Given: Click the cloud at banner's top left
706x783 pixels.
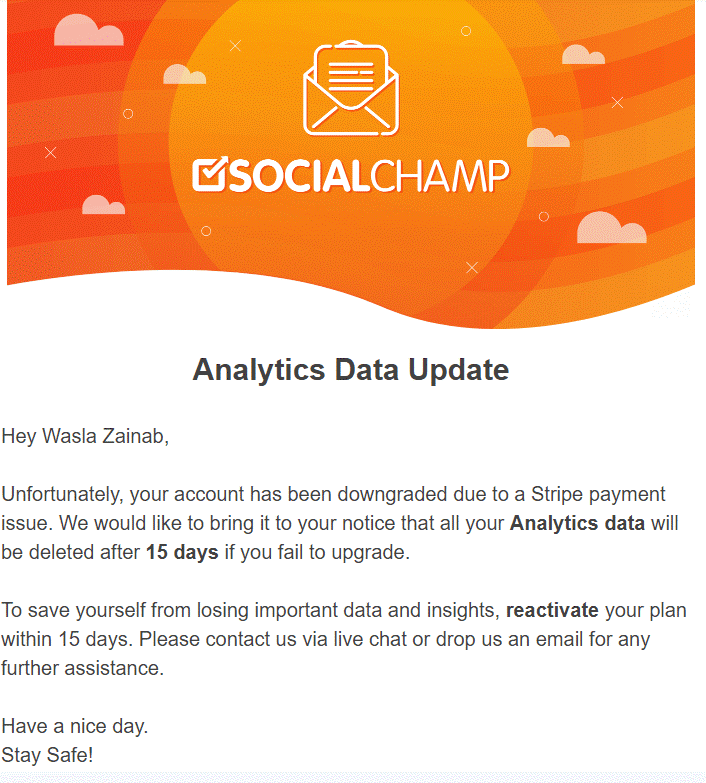Looking at the screenshot, I should (88, 30).
